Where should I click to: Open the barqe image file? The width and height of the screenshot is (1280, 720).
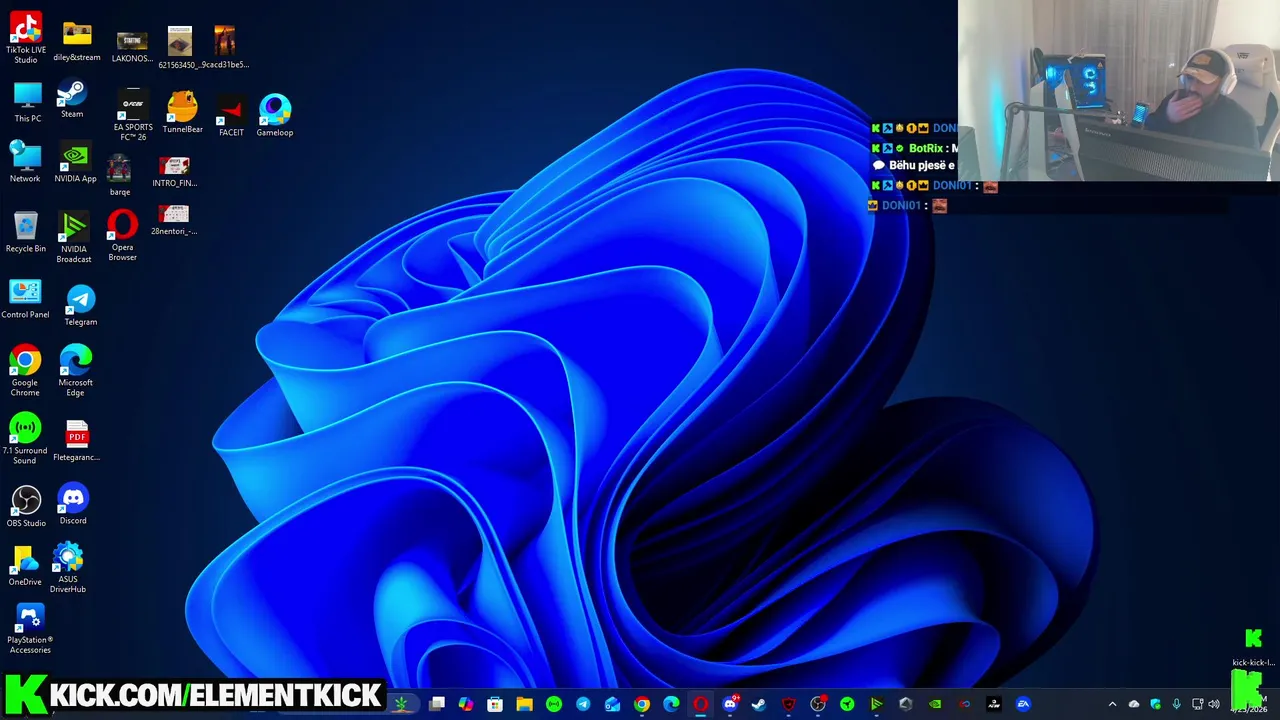click(x=120, y=175)
